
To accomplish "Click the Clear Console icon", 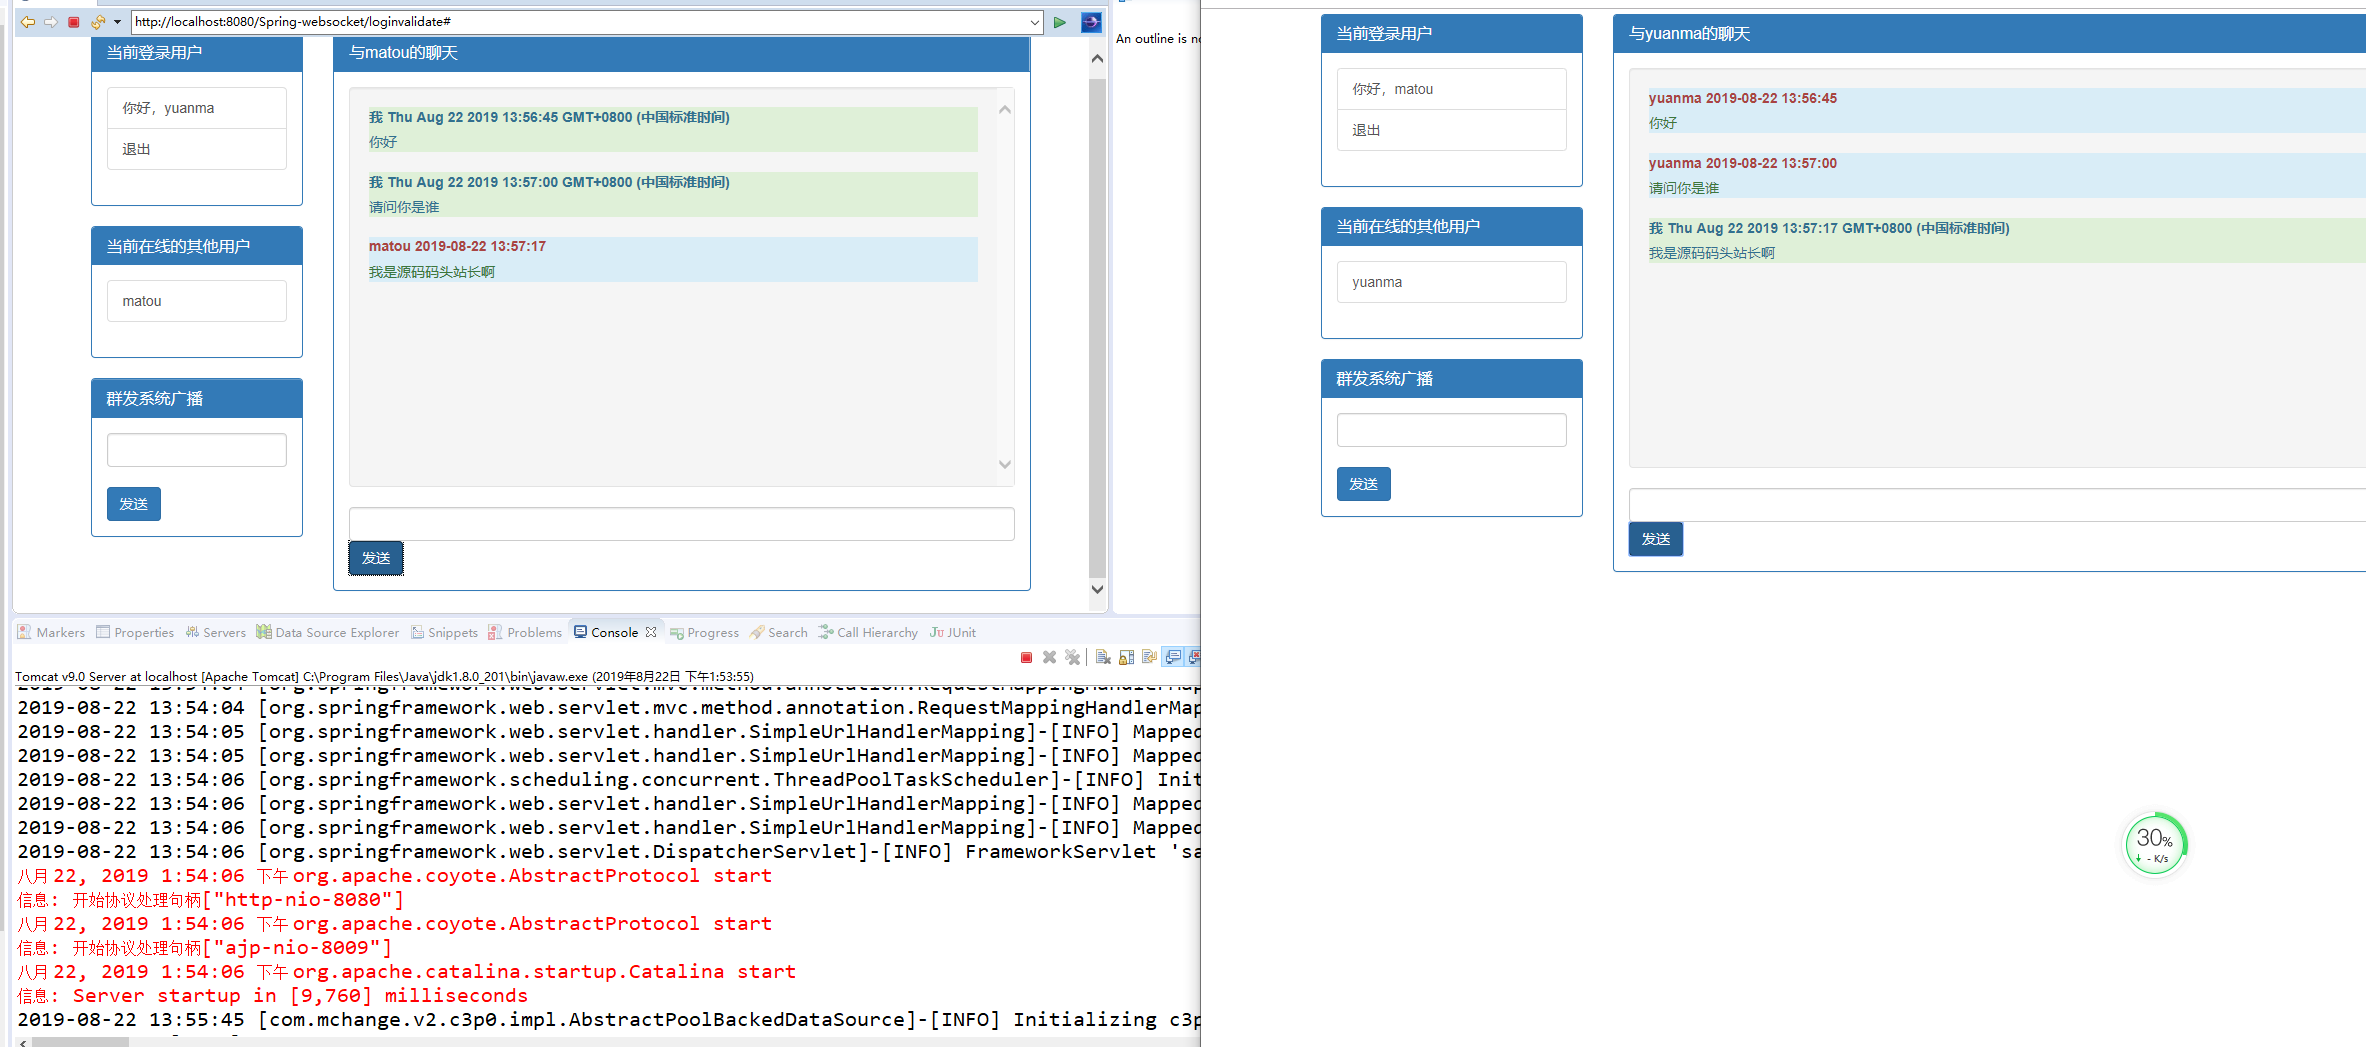I will click(1103, 657).
